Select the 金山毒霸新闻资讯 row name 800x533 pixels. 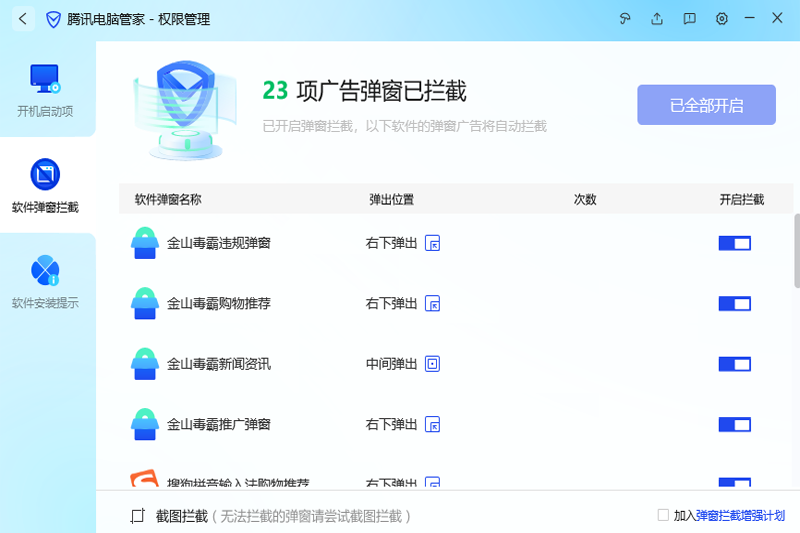(219, 364)
